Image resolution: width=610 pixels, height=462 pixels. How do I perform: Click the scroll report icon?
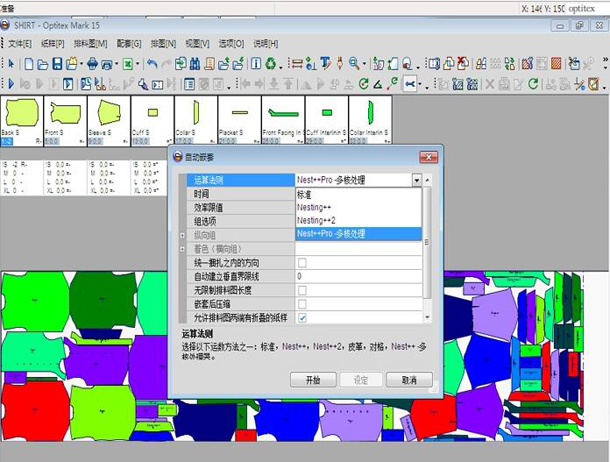[209, 64]
